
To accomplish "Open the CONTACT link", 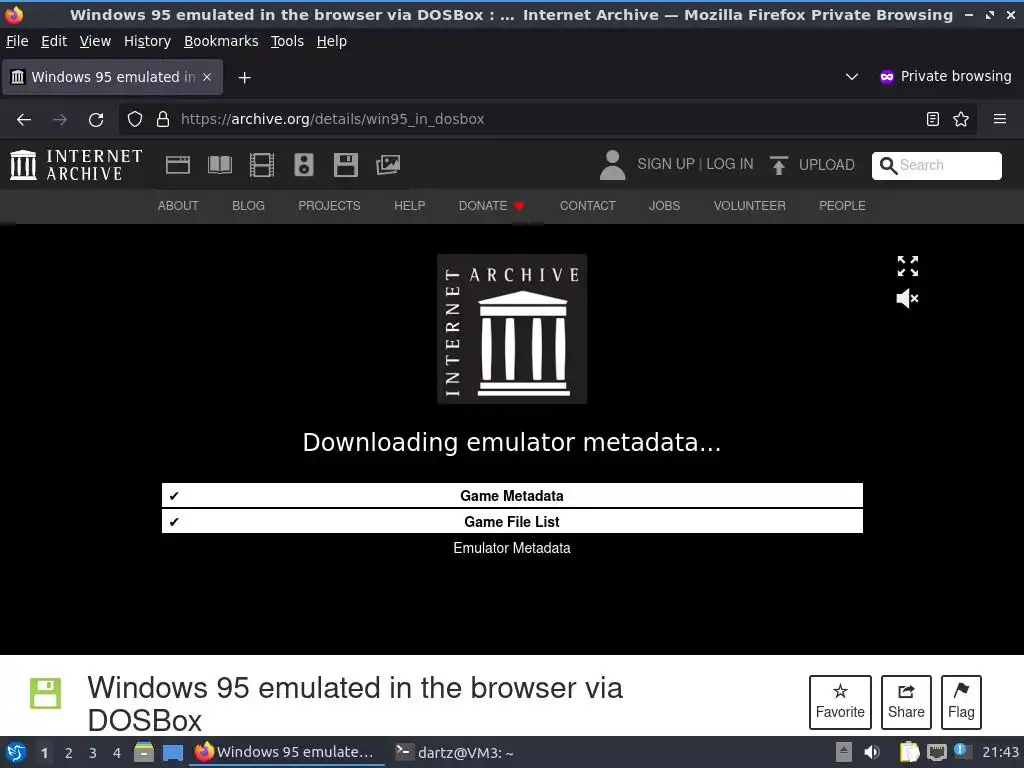I will pyautogui.click(x=587, y=206).
